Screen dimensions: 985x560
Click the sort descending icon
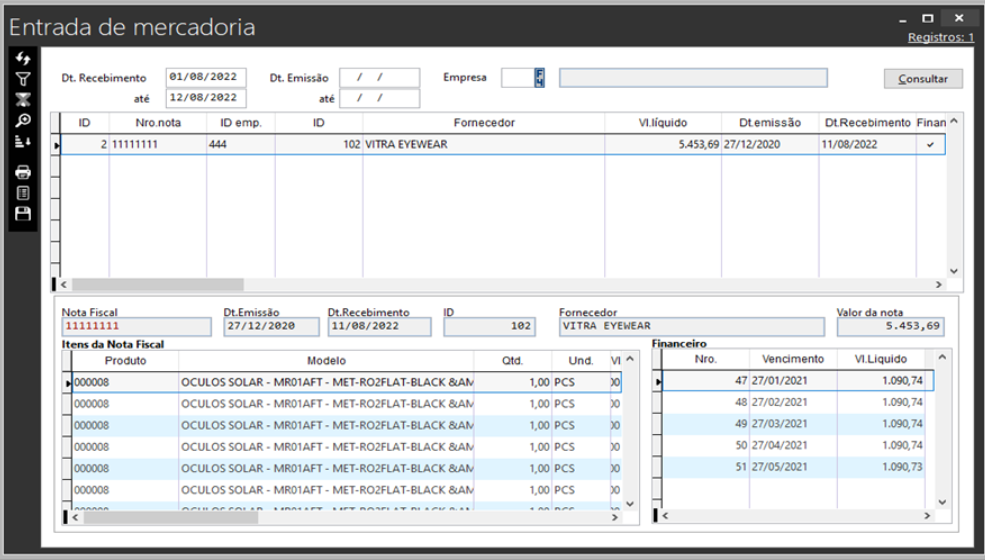(x=23, y=142)
